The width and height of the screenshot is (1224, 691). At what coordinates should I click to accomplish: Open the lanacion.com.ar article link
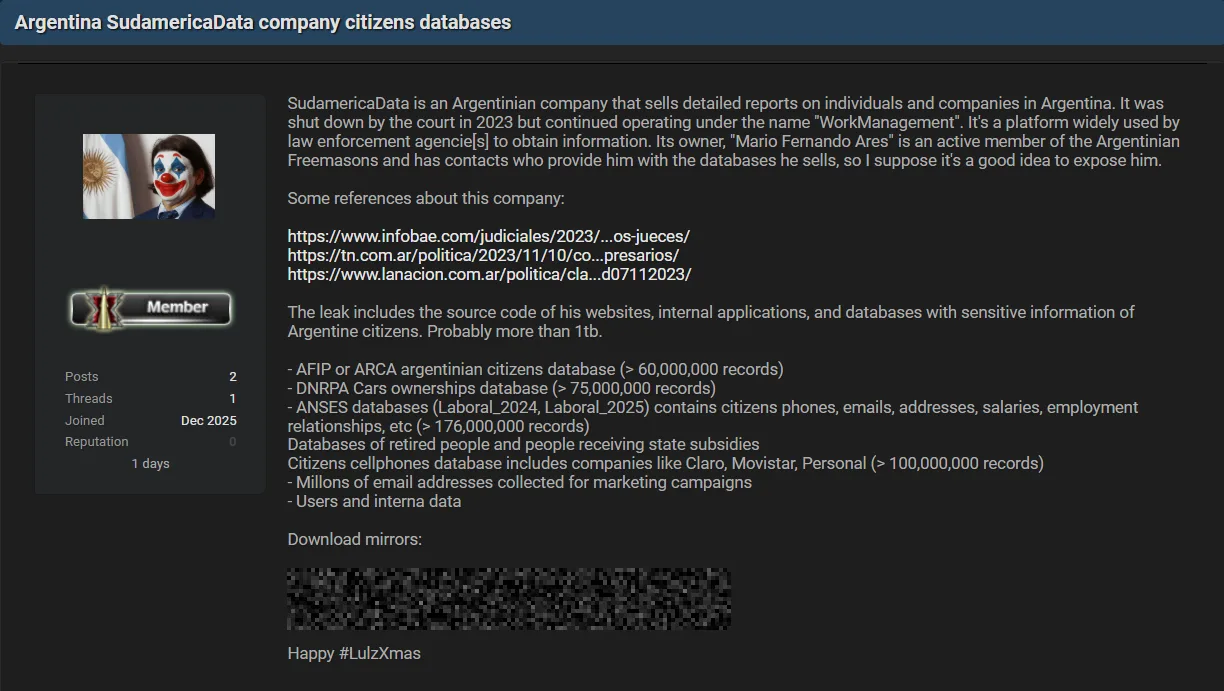click(x=489, y=274)
